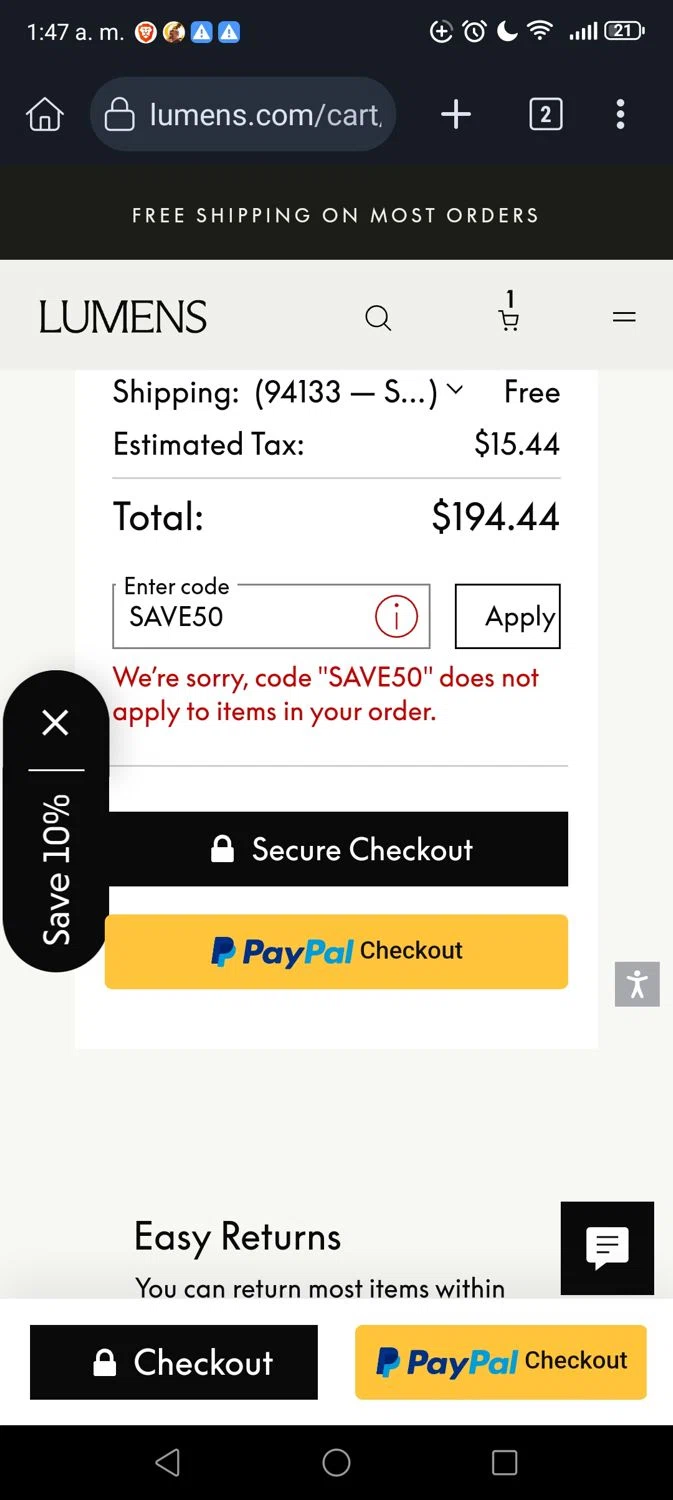Open the accessibility options widget
This screenshot has width=673, height=1500.
tap(637, 984)
